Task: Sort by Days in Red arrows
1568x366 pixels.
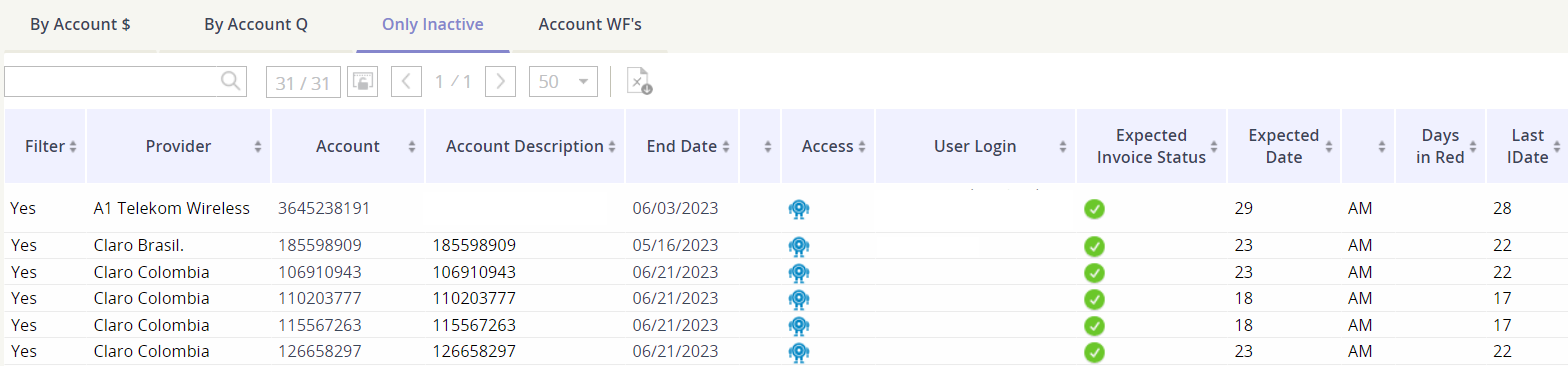Action: click(1474, 147)
